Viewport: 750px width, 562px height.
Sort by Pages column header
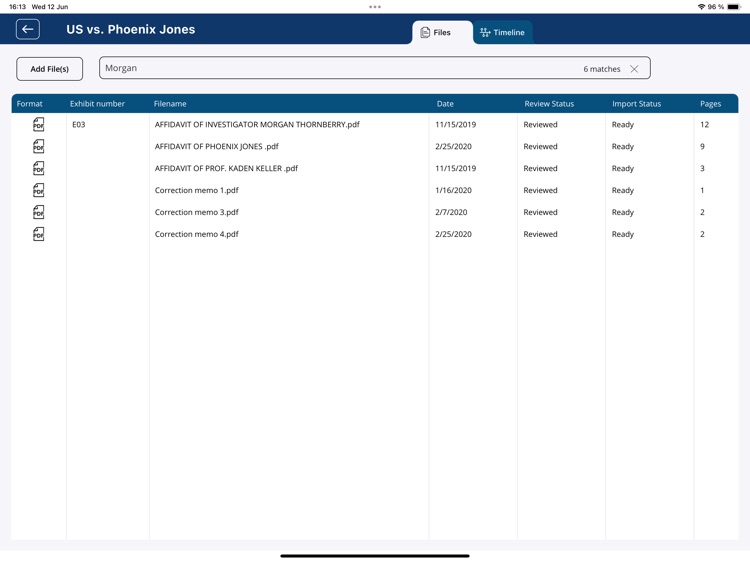710,104
